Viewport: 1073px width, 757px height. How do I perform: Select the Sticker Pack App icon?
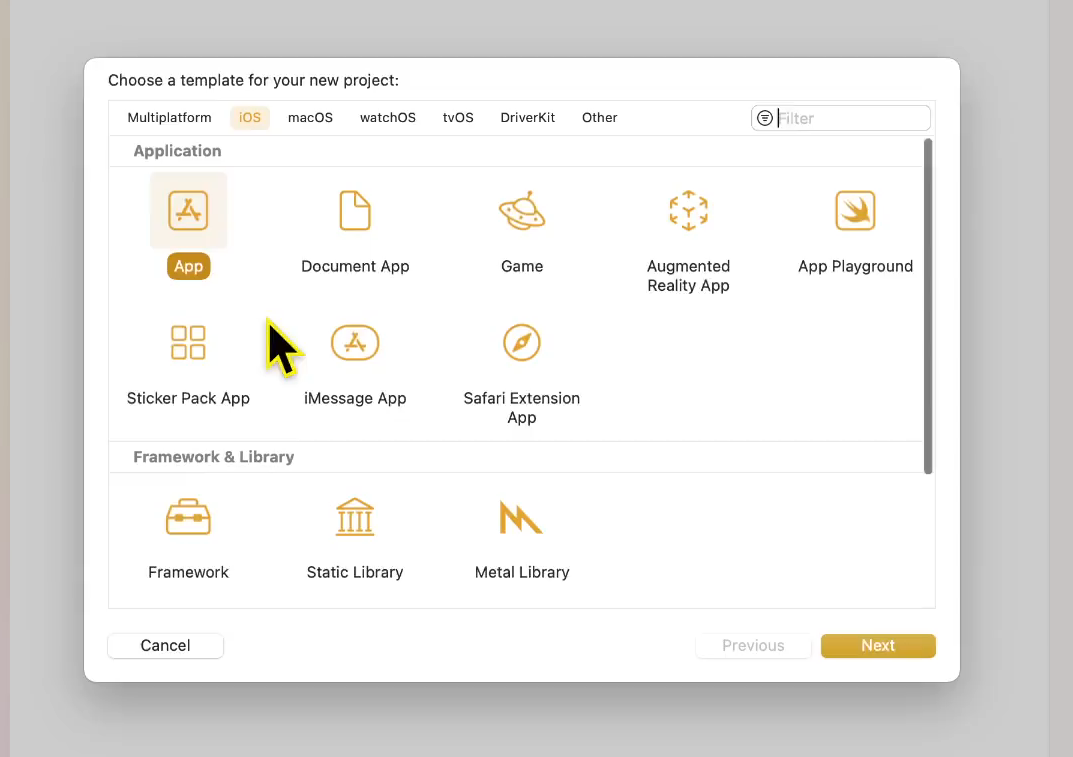tap(188, 342)
